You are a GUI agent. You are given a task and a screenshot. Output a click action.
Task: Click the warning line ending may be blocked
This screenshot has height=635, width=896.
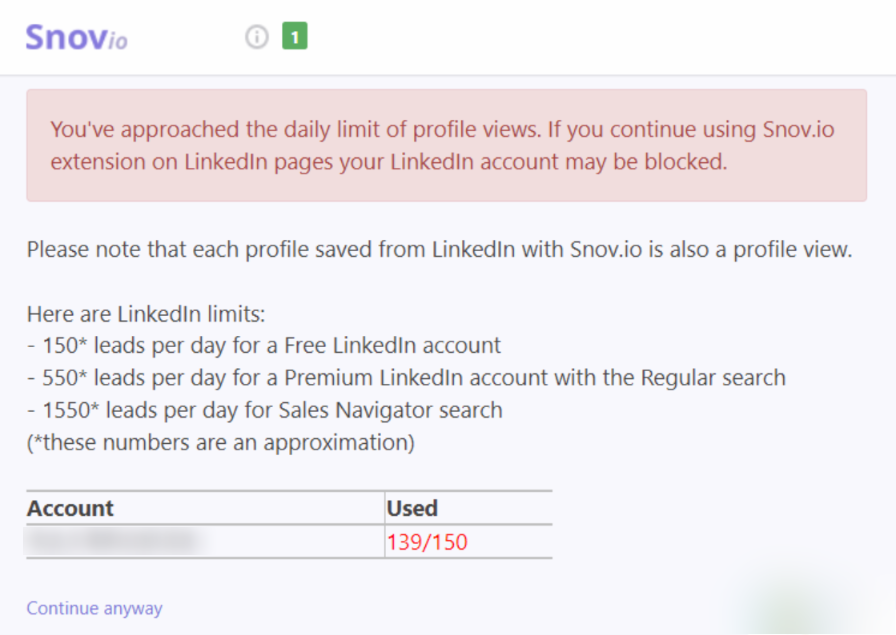coord(389,162)
